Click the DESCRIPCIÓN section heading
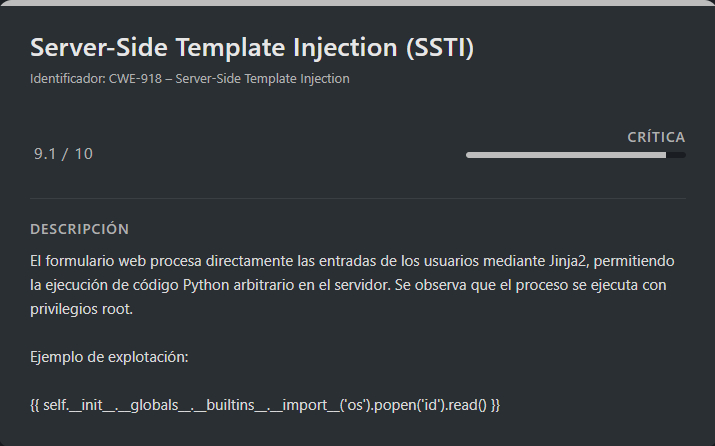 click(x=80, y=229)
